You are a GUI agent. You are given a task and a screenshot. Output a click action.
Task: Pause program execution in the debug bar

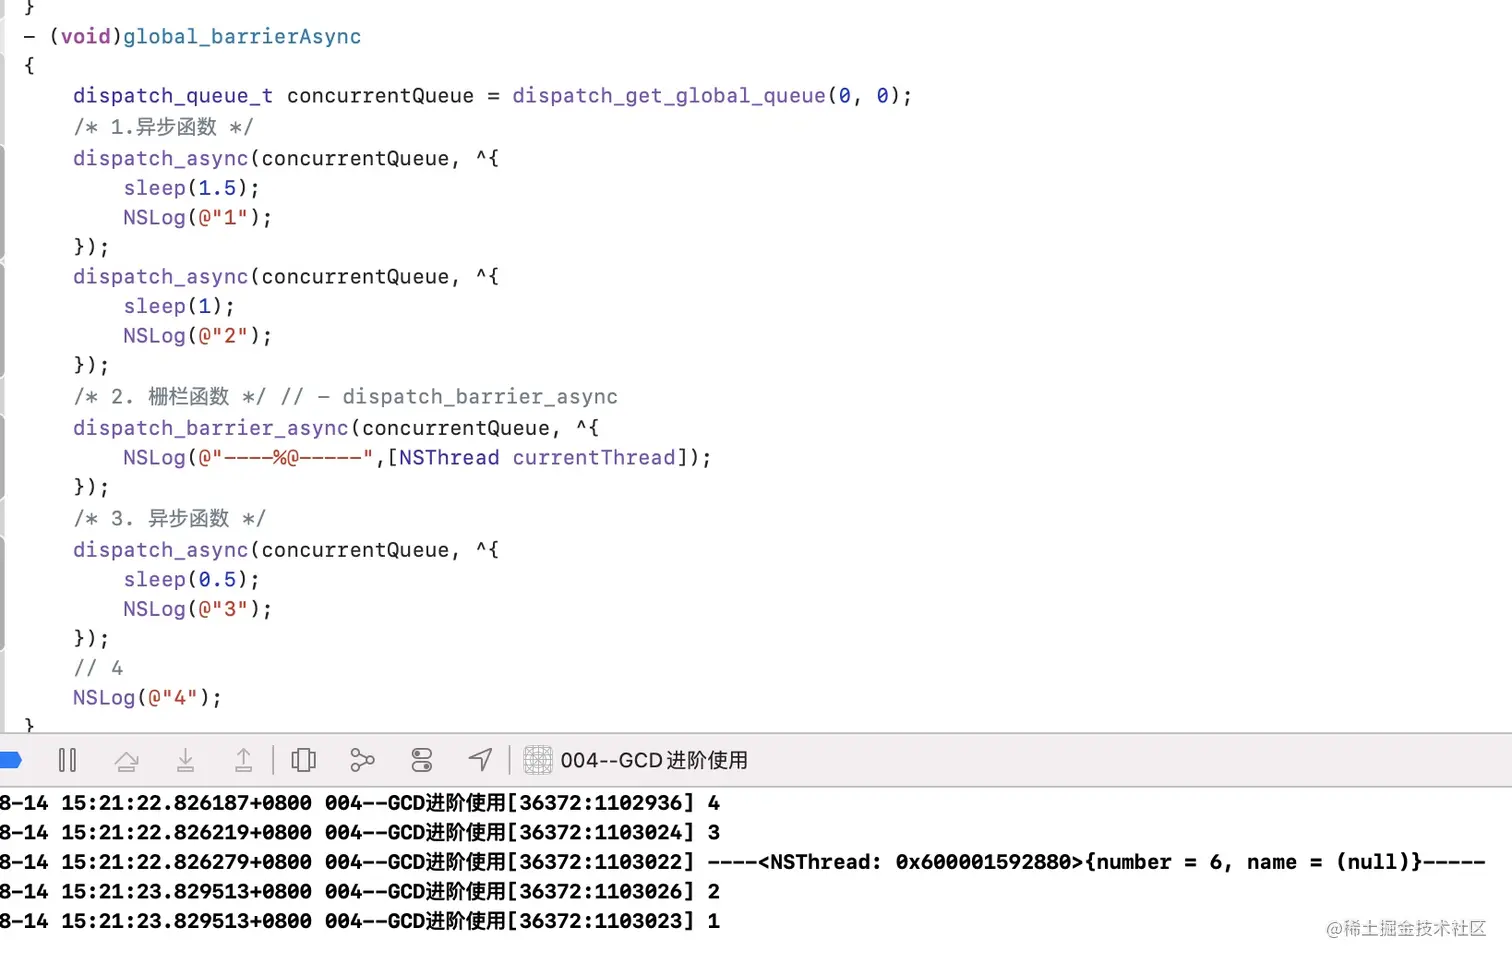67,760
